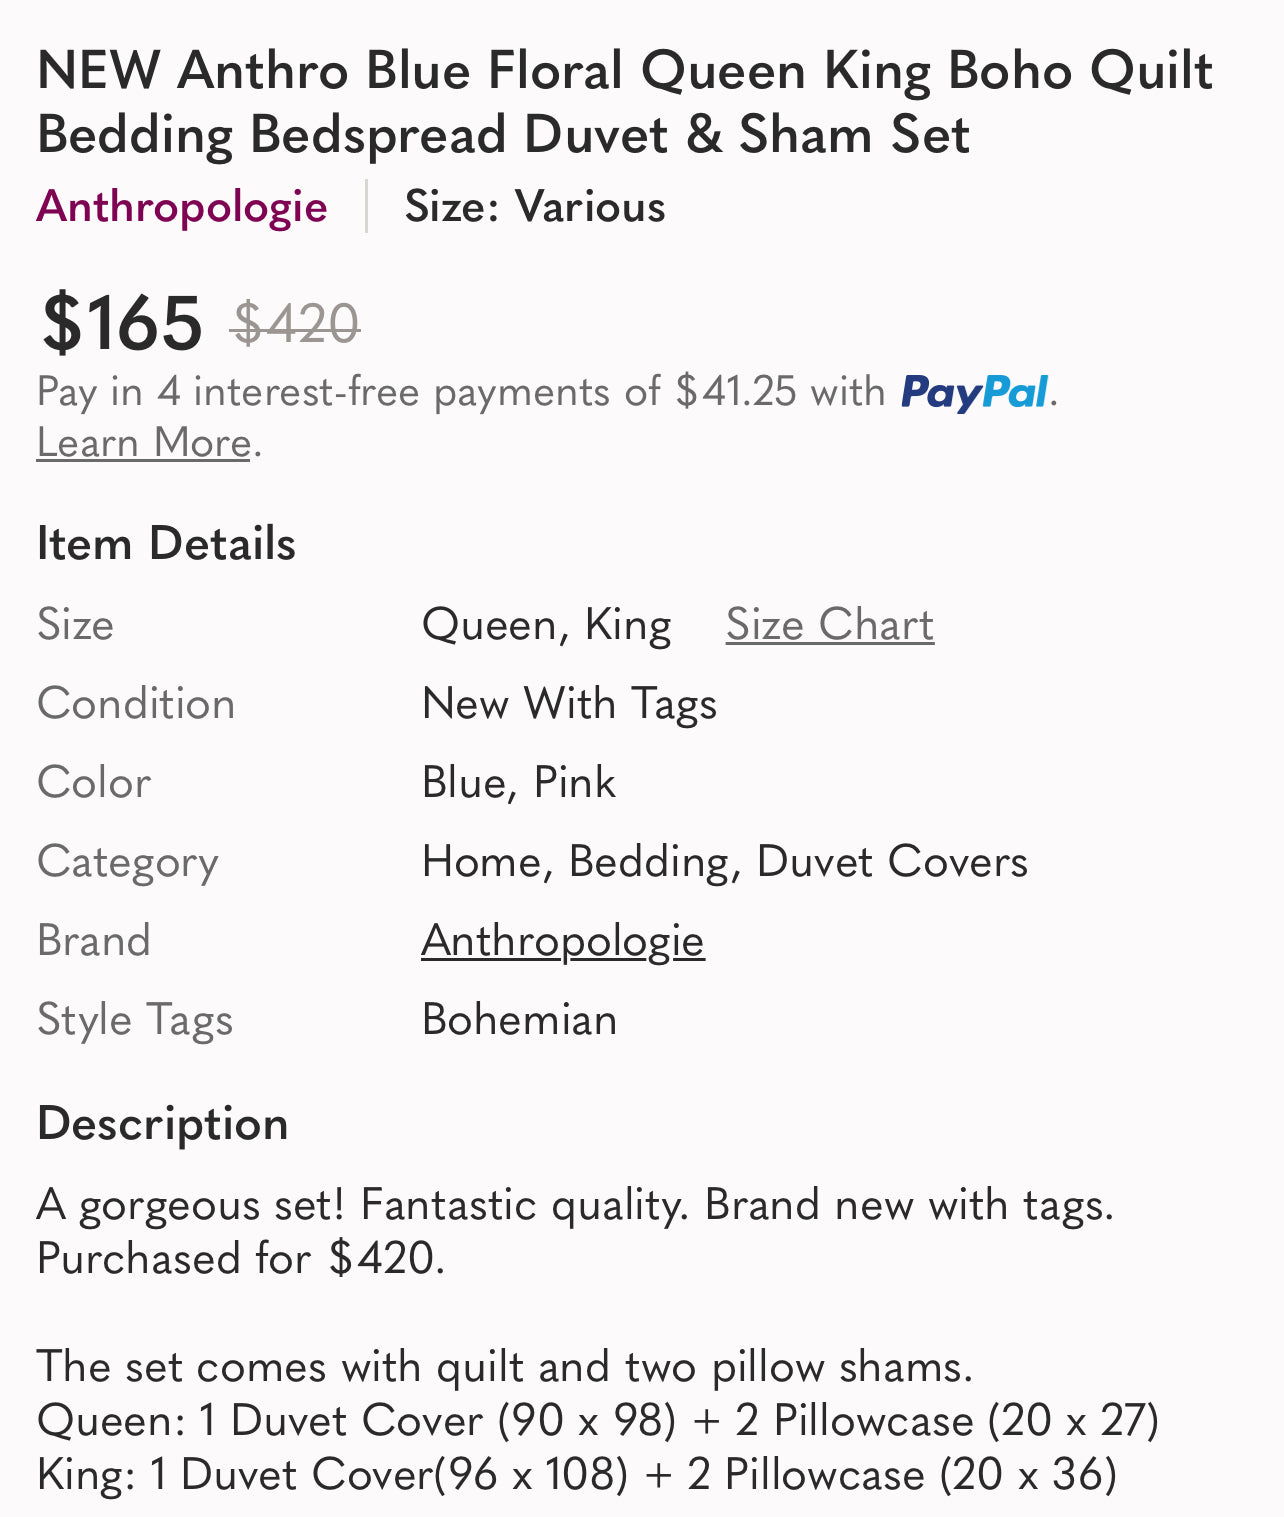The width and height of the screenshot is (1284, 1517).
Task: Open the Size Chart link
Action: pos(829,625)
